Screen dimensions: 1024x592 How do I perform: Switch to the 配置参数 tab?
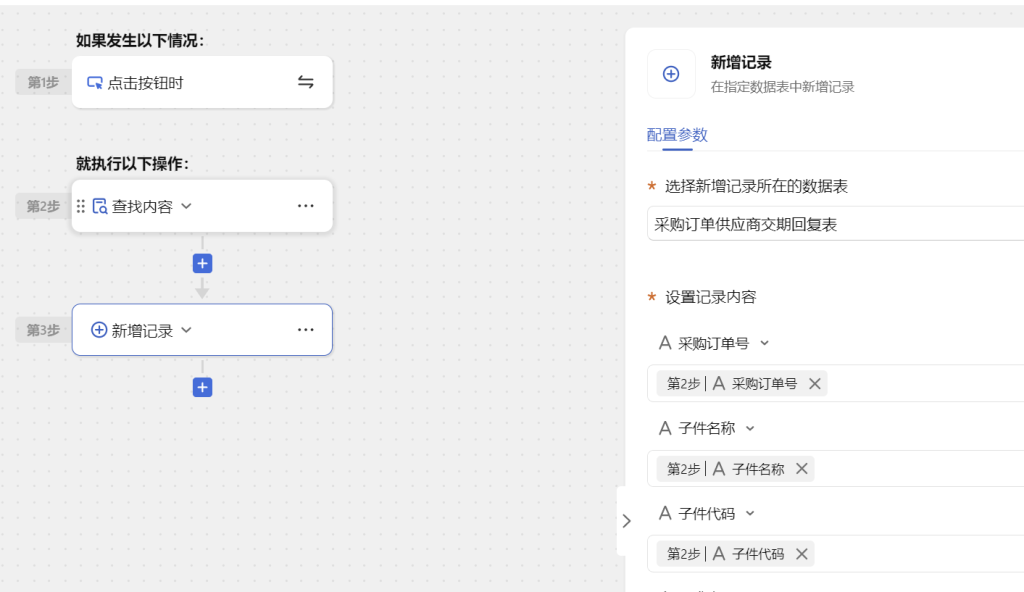point(677,135)
